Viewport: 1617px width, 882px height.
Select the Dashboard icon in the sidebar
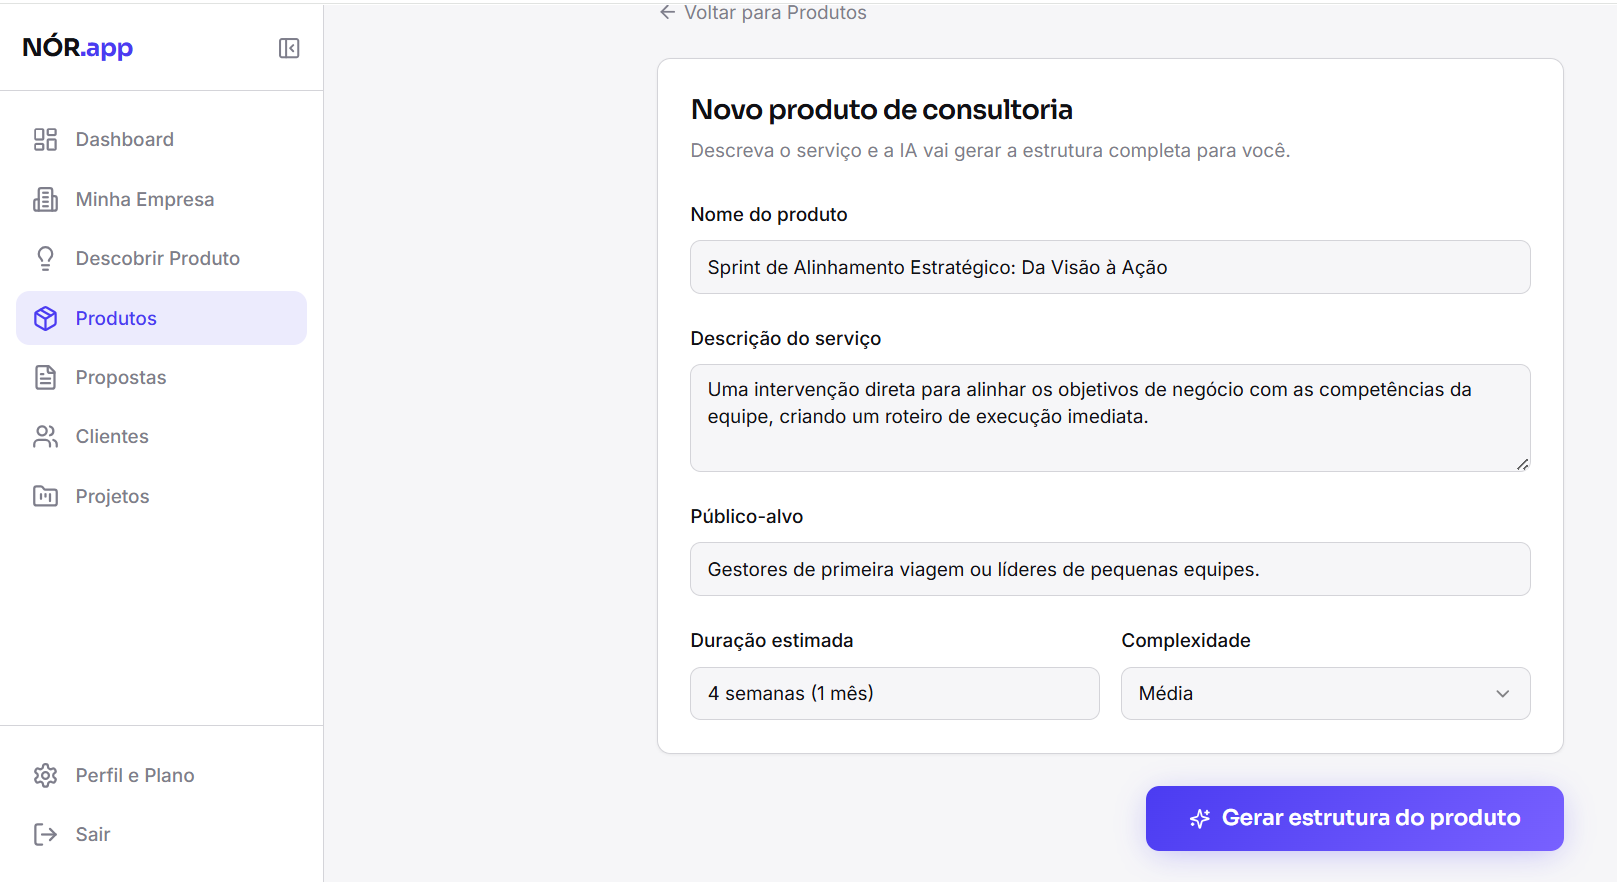[x=44, y=139]
